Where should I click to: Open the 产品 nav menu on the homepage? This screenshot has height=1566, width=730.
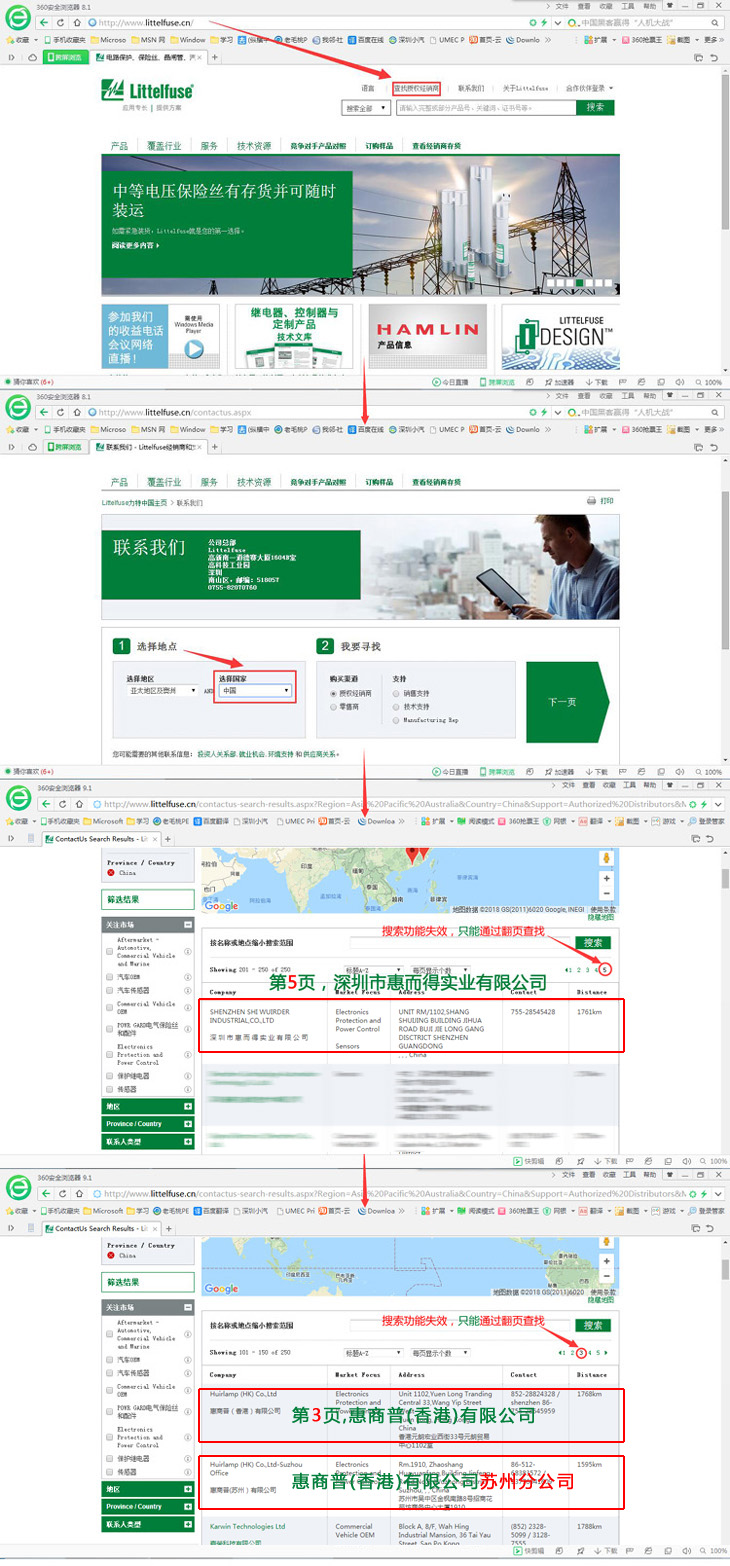(x=119, y=145)
